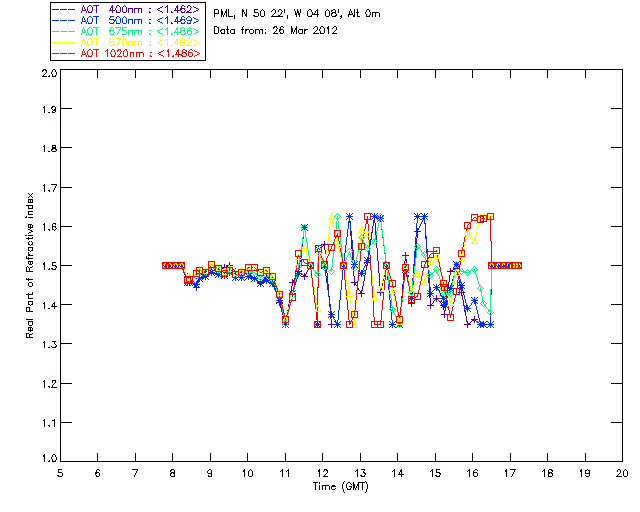Image resolution: width=640 pixels, height=512 pixels.
Task: Click the AOT 1020nm legend entry
Action: pos(126,53)
